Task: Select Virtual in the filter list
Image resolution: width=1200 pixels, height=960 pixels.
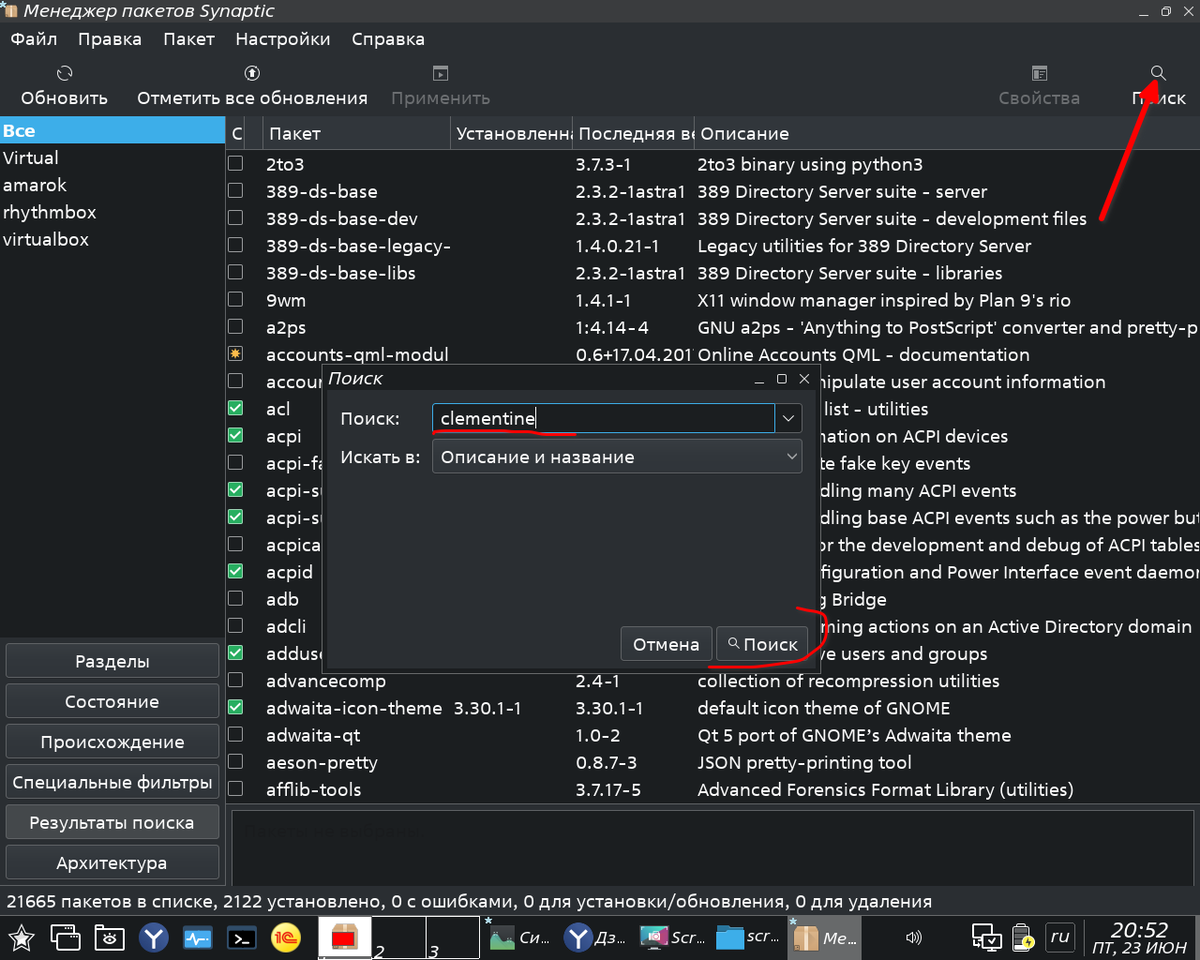Action: click(x=112, y=158)
